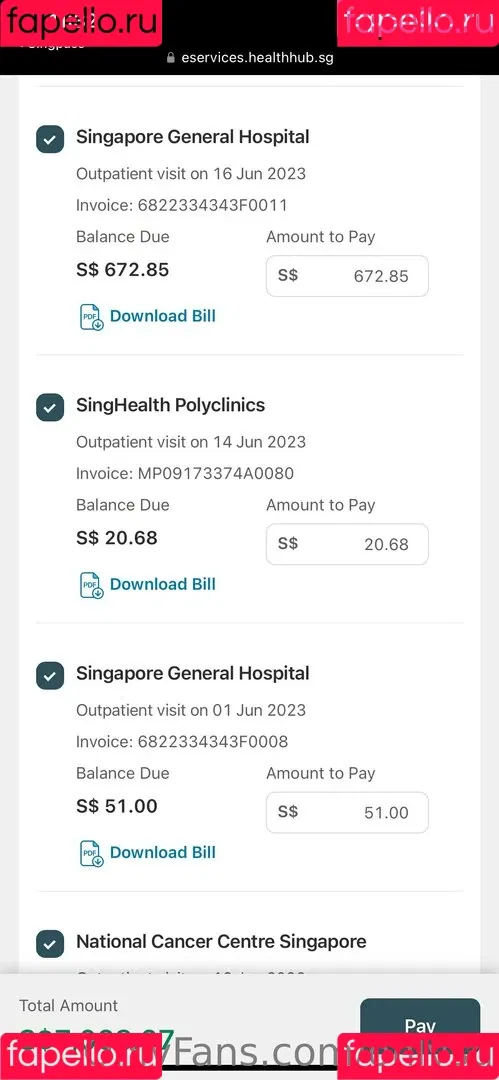
Task: Click the PDF icon for 16 Jun bill
Action: 92,317
